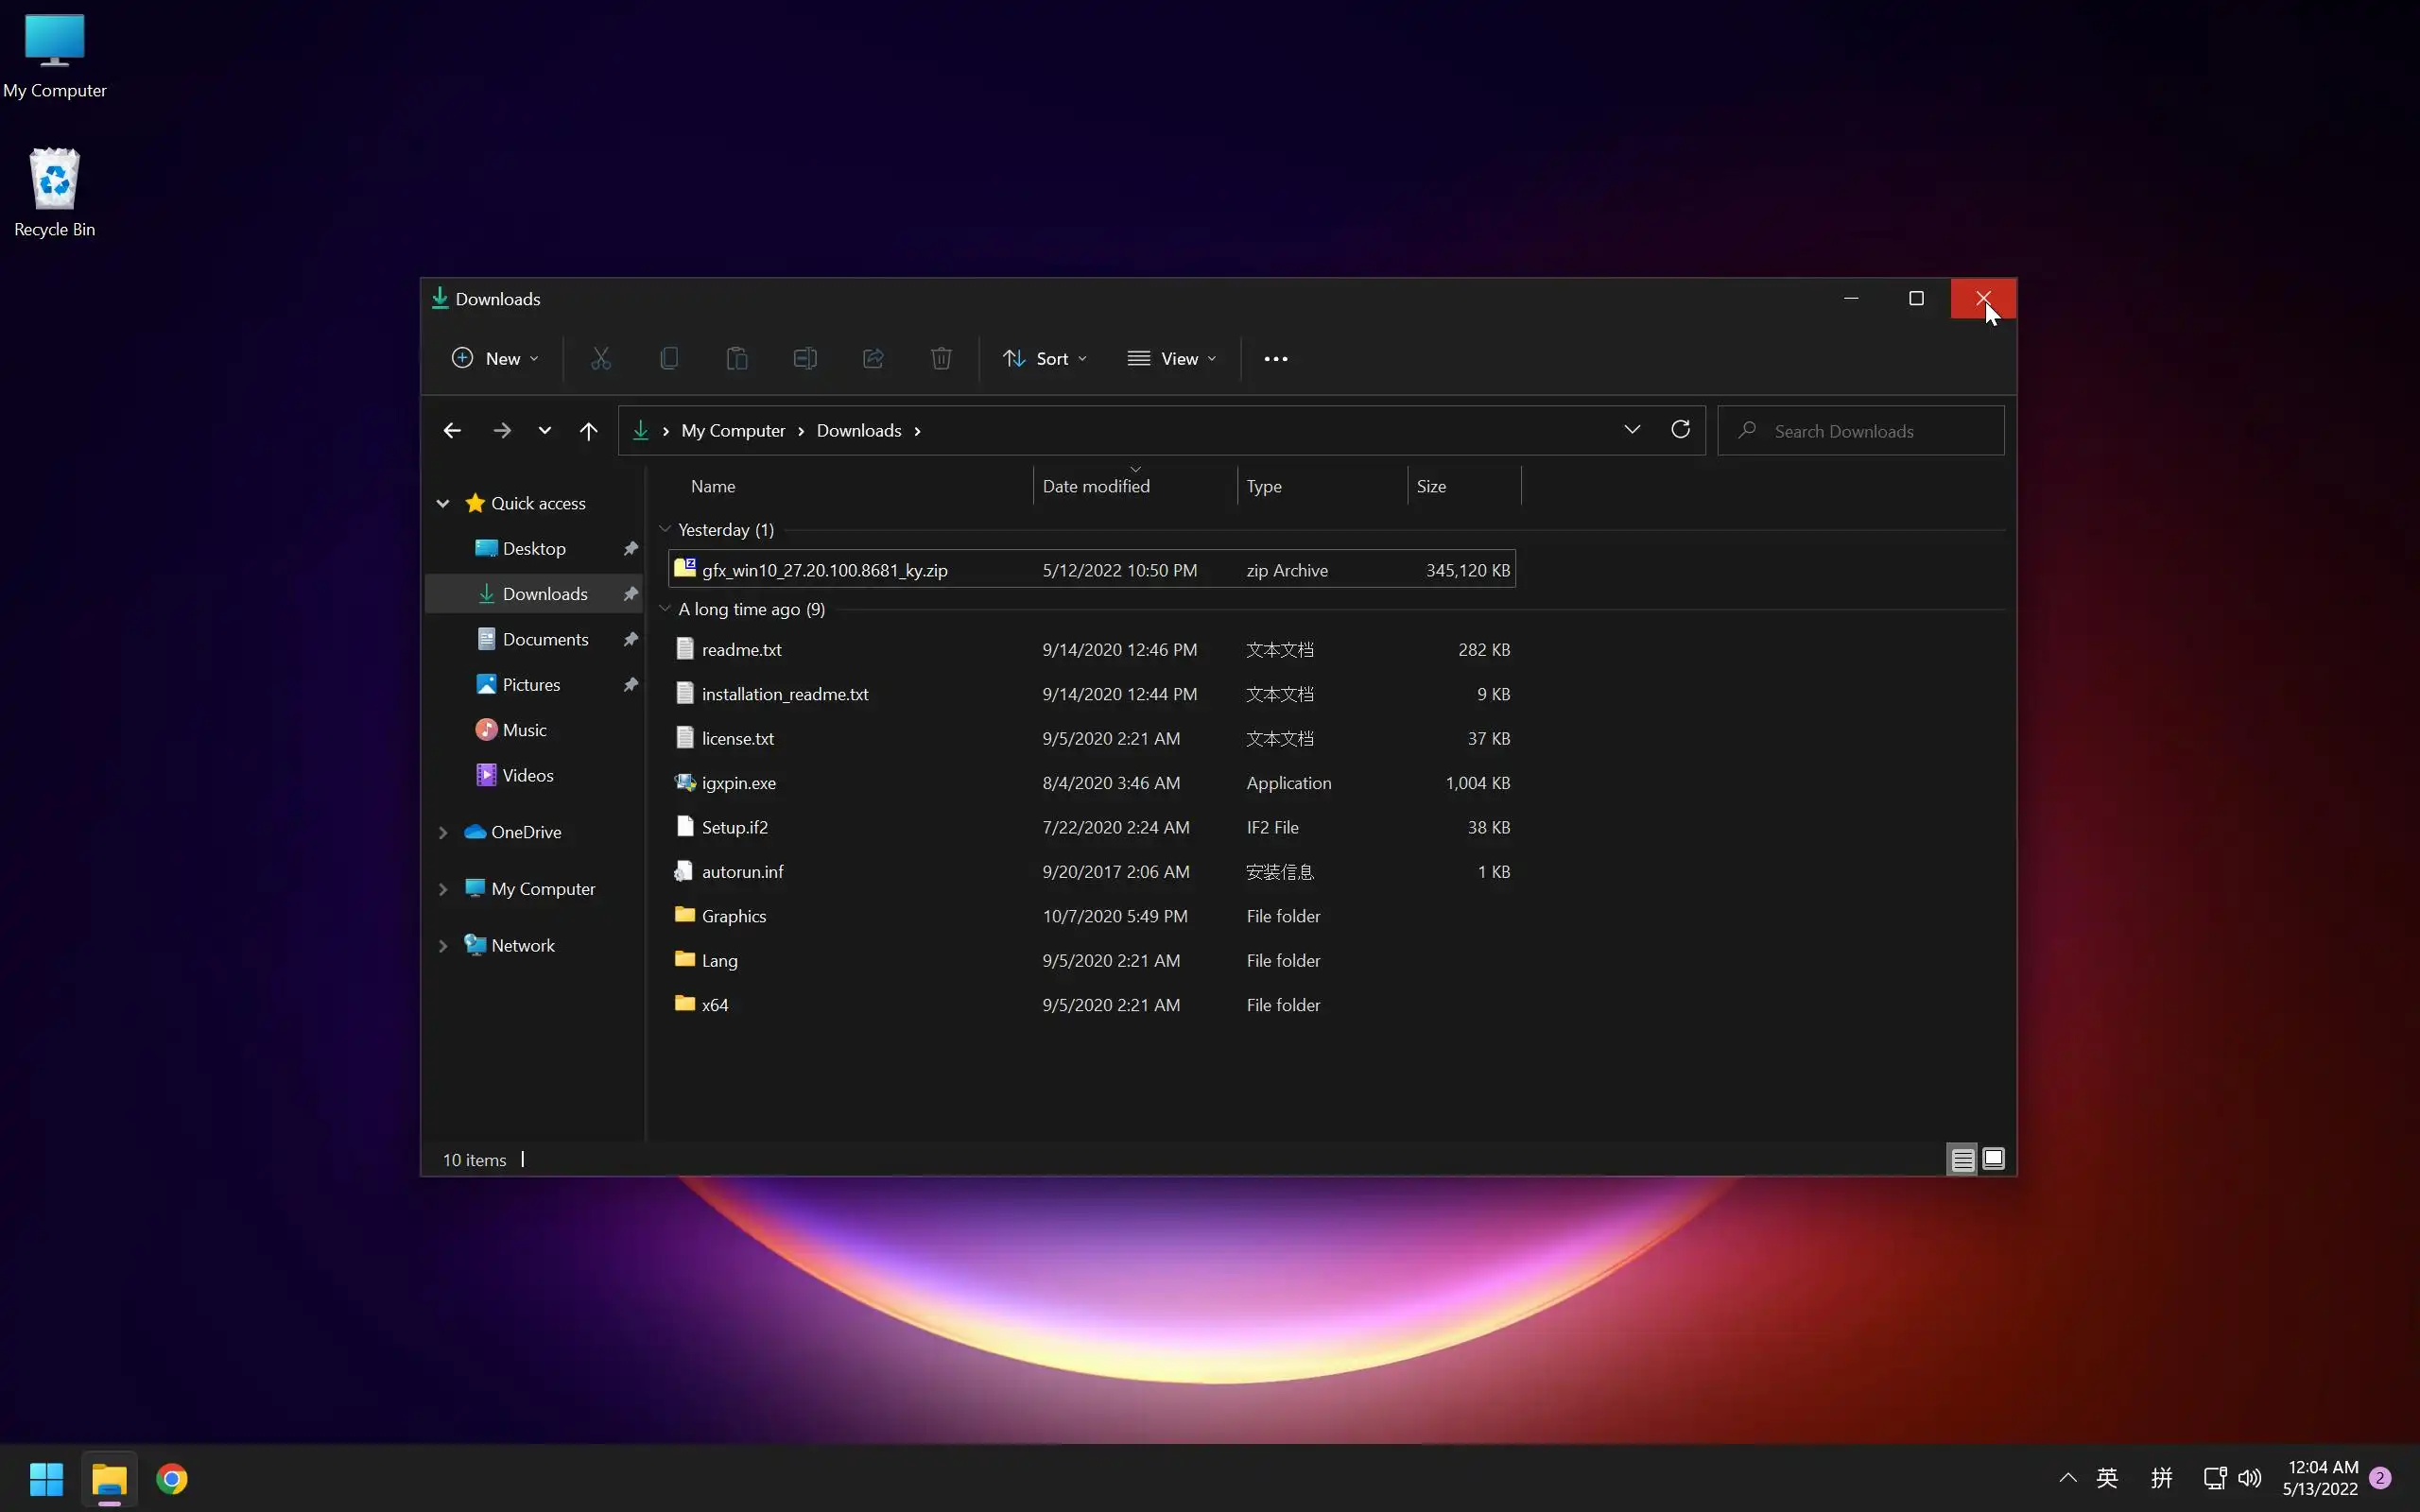The height and width of the screenshot is (1512, 2420).
Task: Collapse the Quick access tree
Action: tap(443, 503)
